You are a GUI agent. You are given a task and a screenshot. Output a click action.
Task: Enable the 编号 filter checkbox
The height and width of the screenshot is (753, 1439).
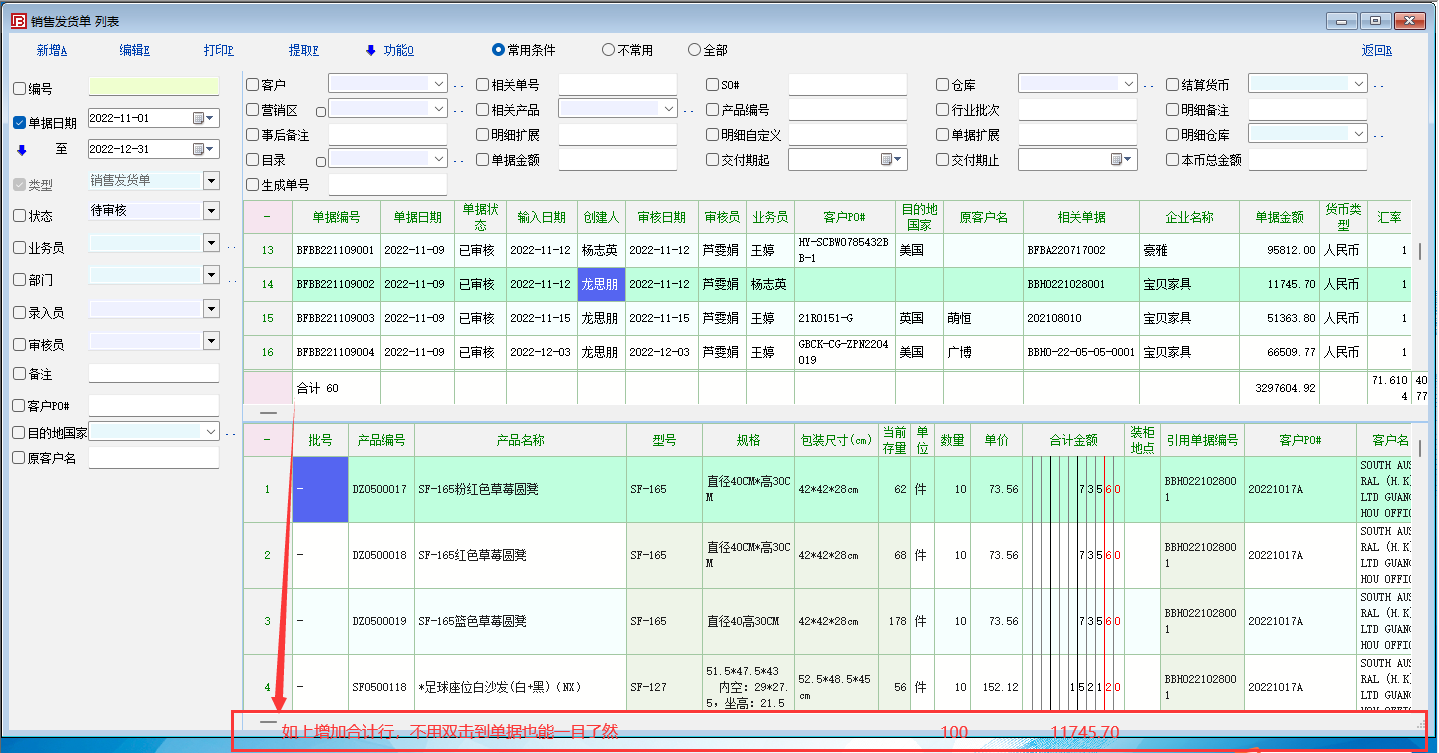coord(20,88)
